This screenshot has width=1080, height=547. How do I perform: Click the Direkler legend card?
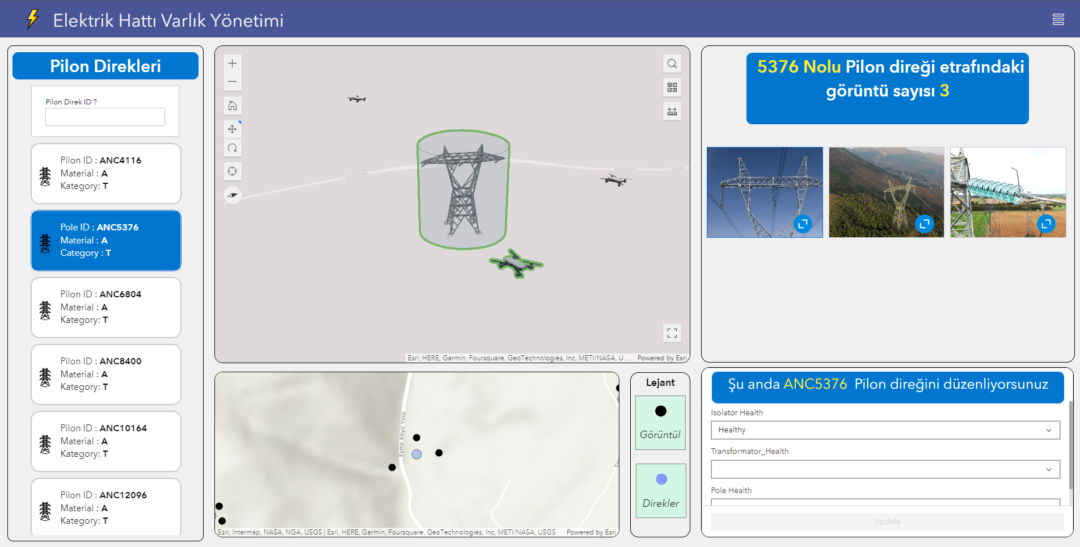(661, 491)
